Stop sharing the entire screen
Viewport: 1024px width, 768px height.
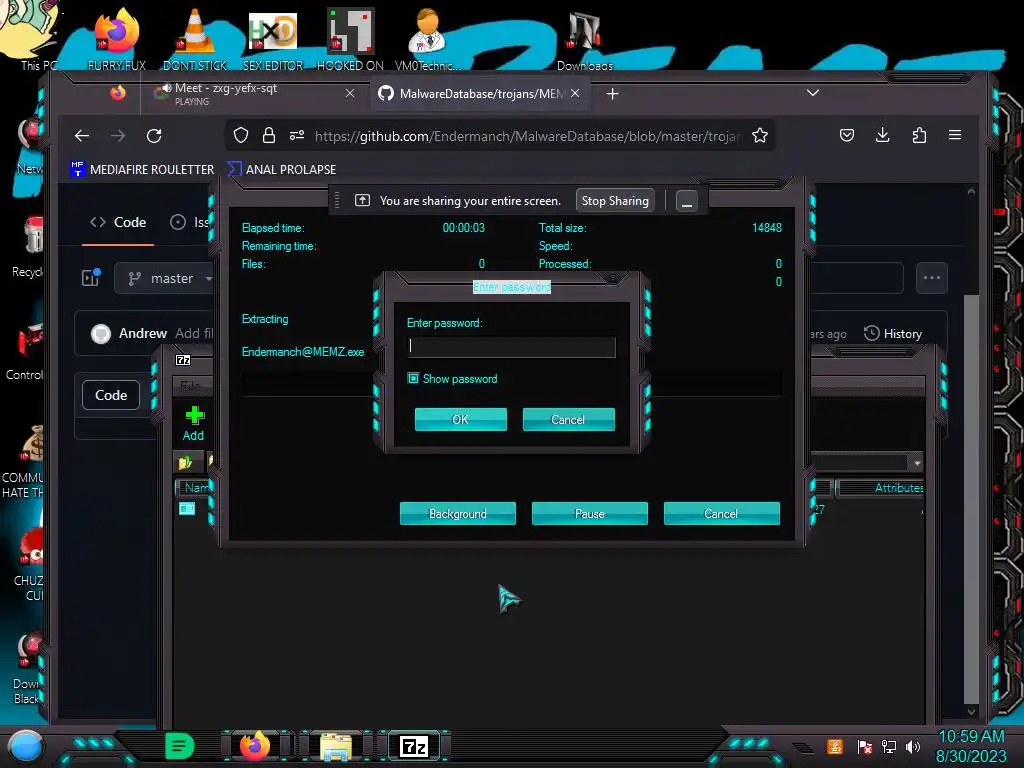615,200
